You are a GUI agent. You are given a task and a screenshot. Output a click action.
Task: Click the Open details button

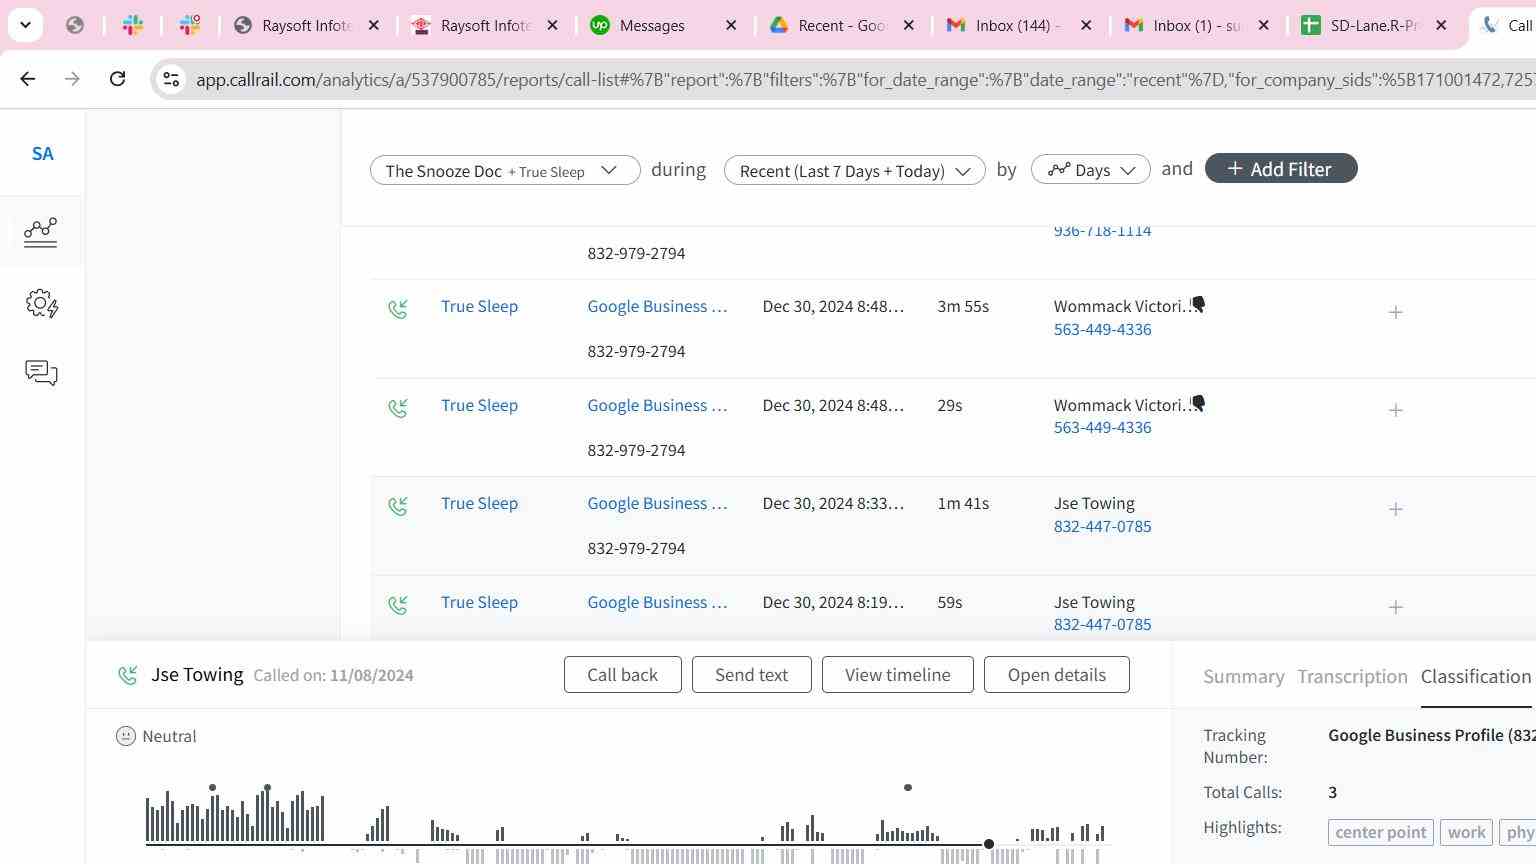(1056, 675)
